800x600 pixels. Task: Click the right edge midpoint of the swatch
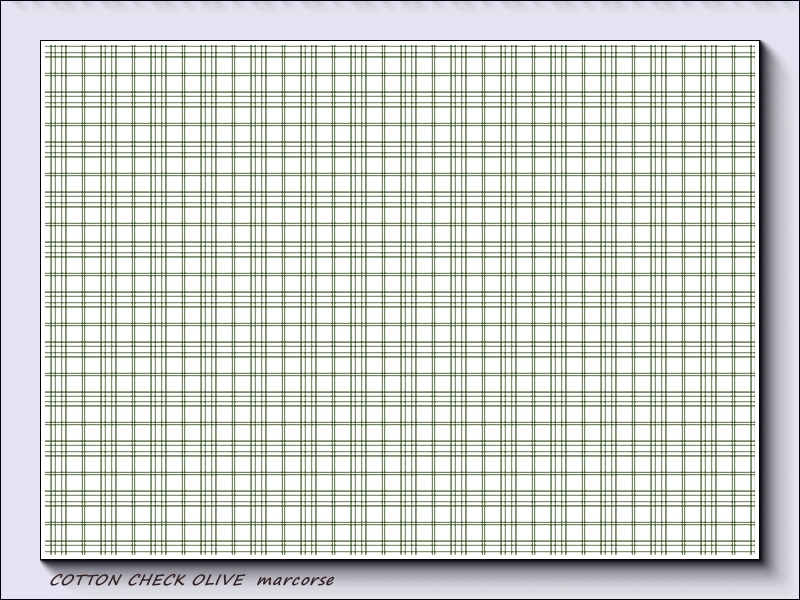click(x=758, y=300)
